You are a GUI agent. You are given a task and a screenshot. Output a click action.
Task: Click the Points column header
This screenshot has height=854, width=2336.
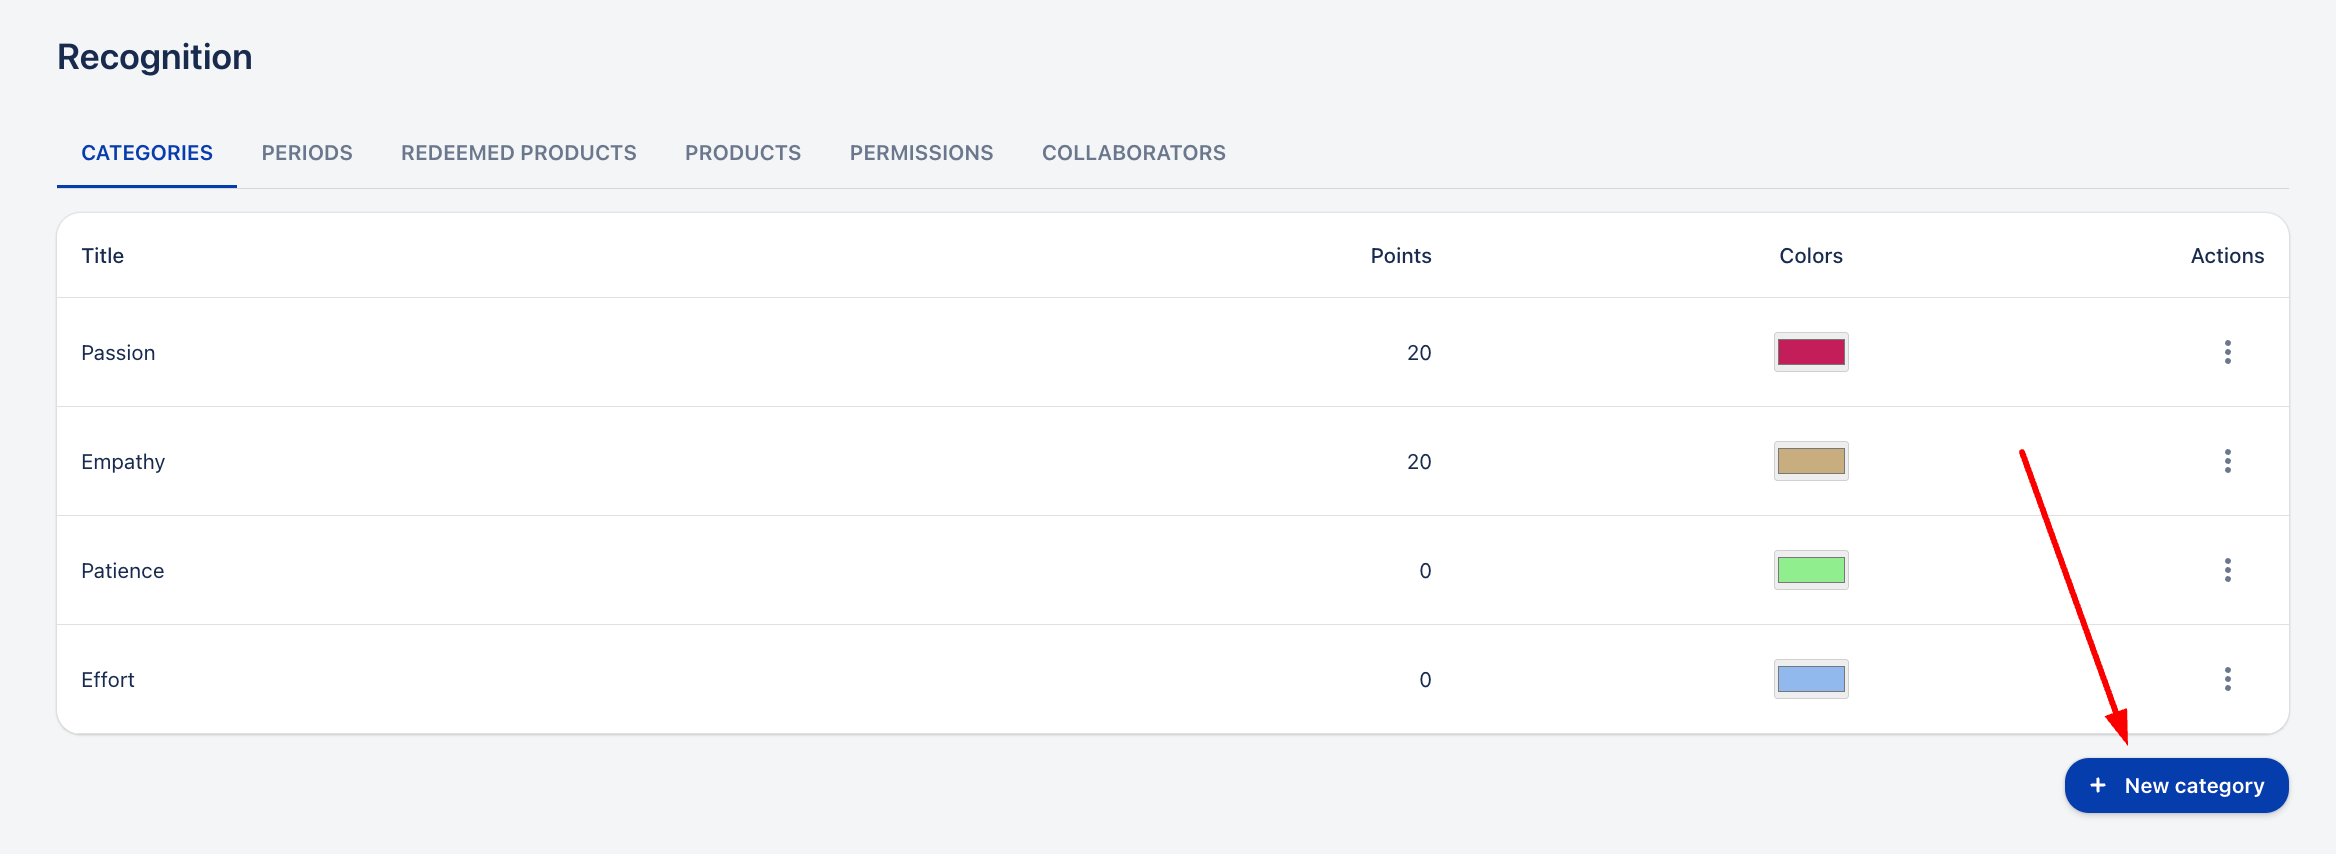point(1400,256)
